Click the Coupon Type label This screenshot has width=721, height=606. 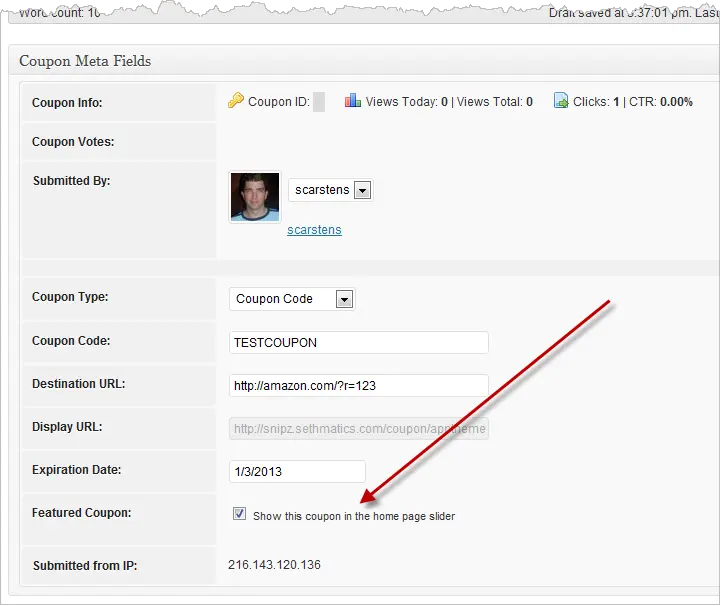(70, 297)
